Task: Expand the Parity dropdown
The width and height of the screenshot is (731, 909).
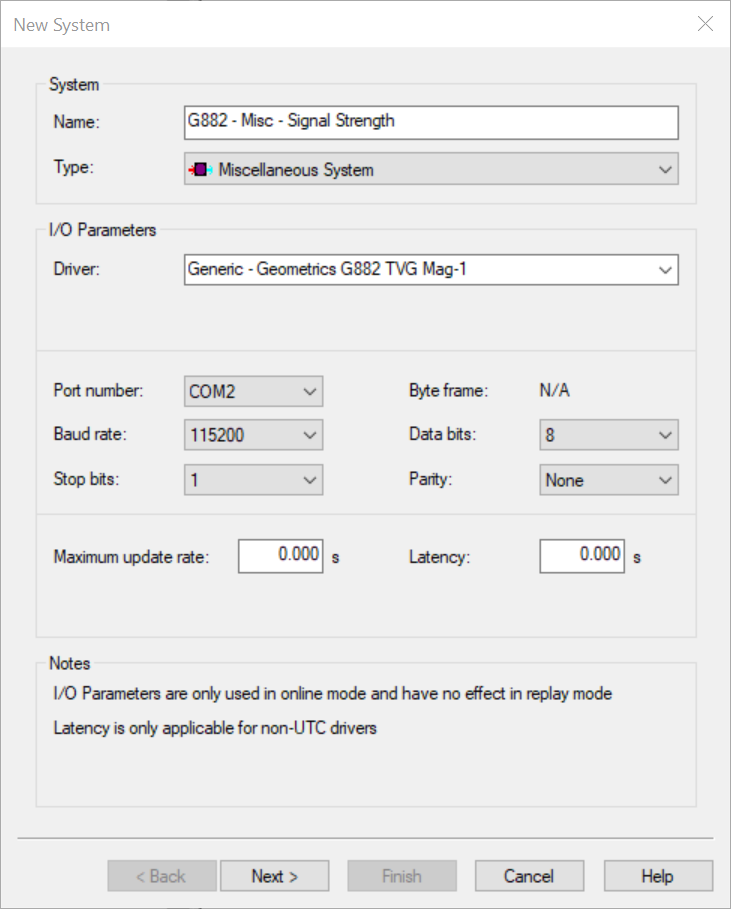Action: [608, 480]
